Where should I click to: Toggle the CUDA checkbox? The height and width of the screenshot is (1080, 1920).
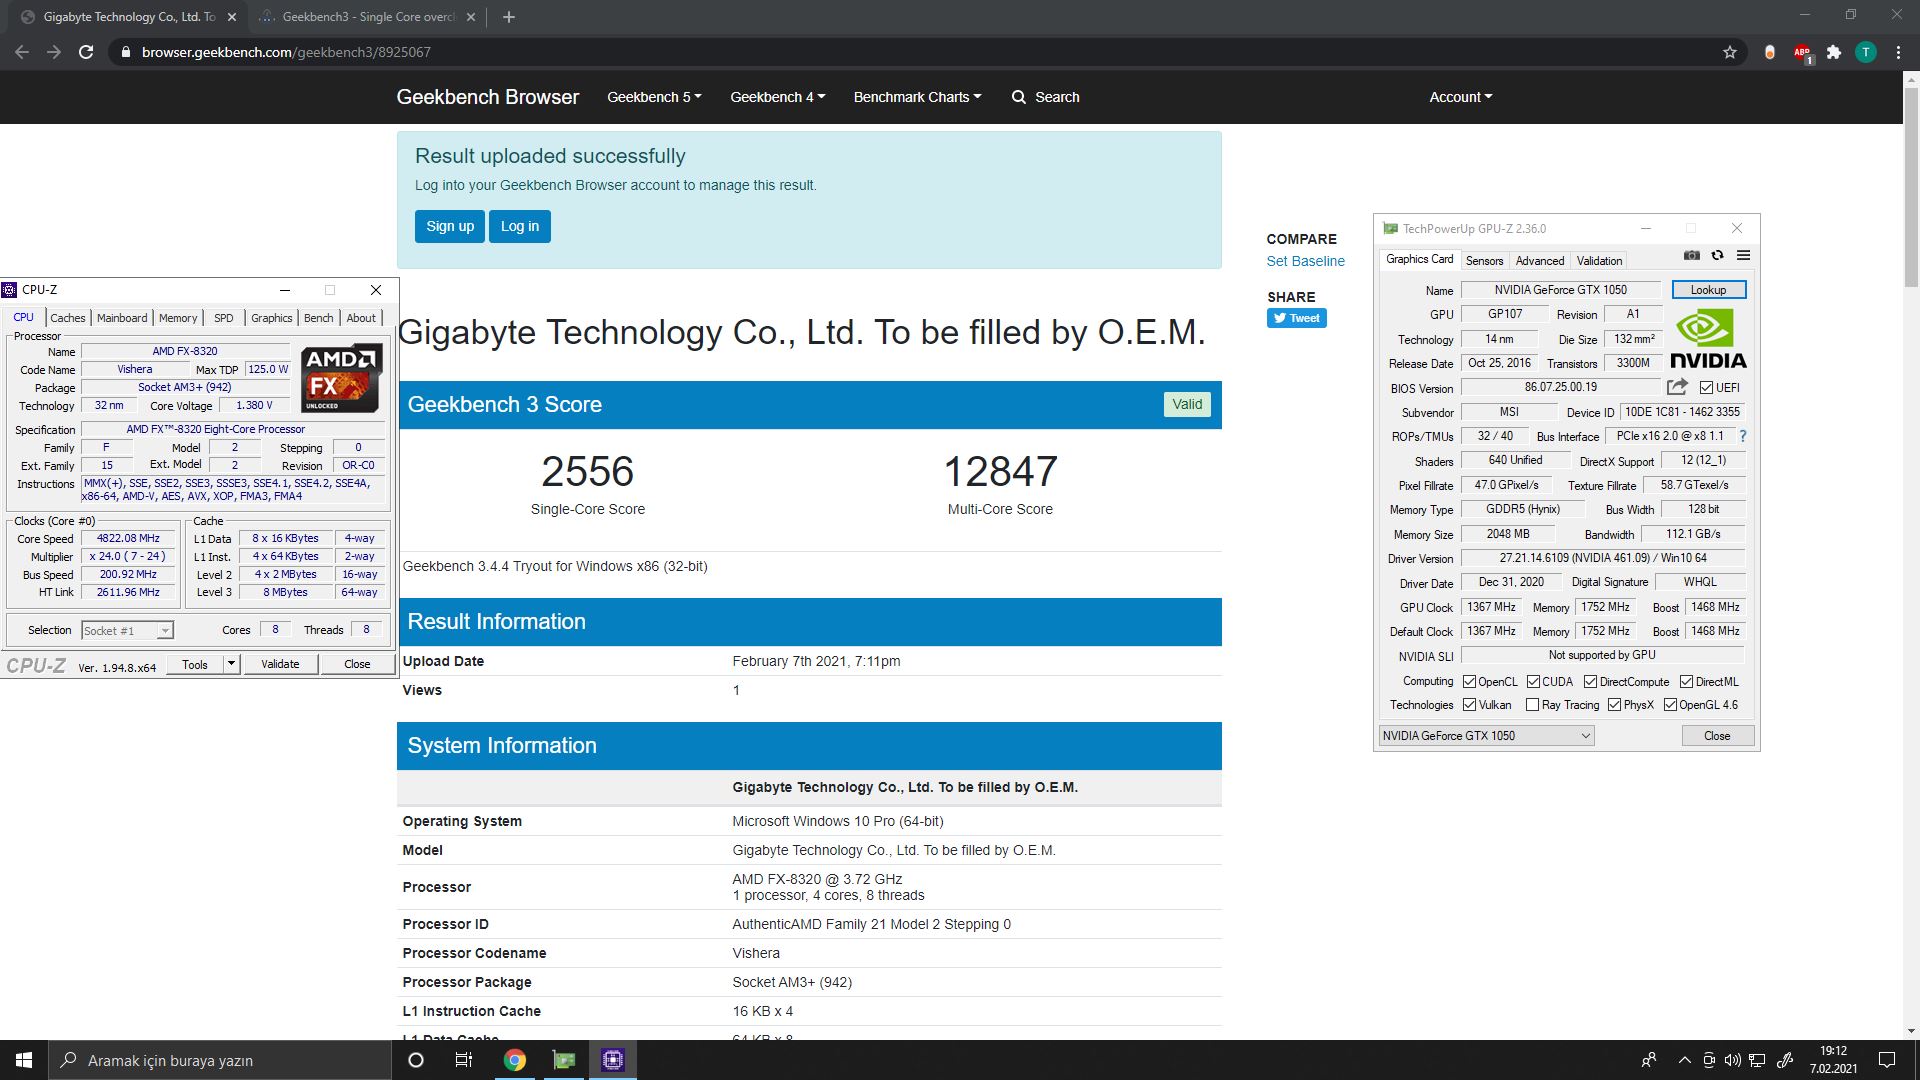1533,682
